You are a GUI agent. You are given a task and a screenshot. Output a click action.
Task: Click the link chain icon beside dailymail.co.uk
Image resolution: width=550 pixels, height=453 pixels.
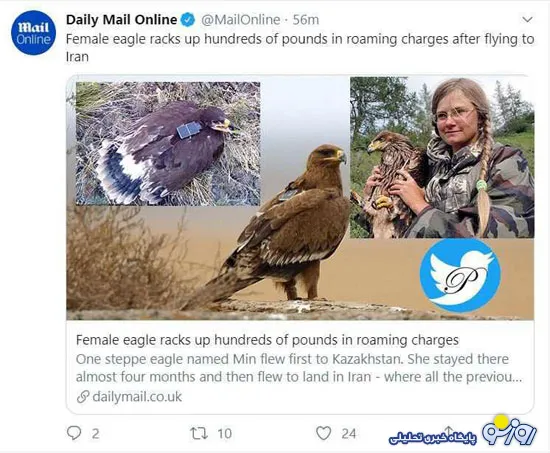[x=83, y=397]
